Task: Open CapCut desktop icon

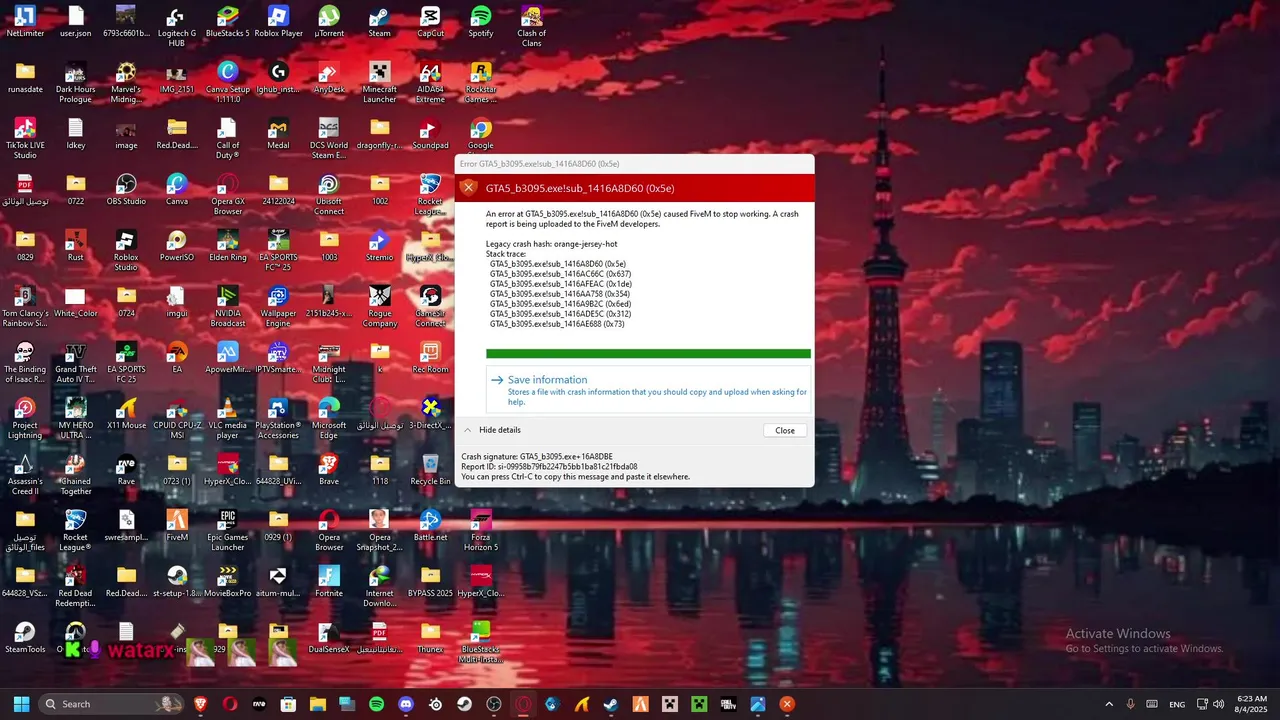Action: pyautogui.click(x=430, y=22)
